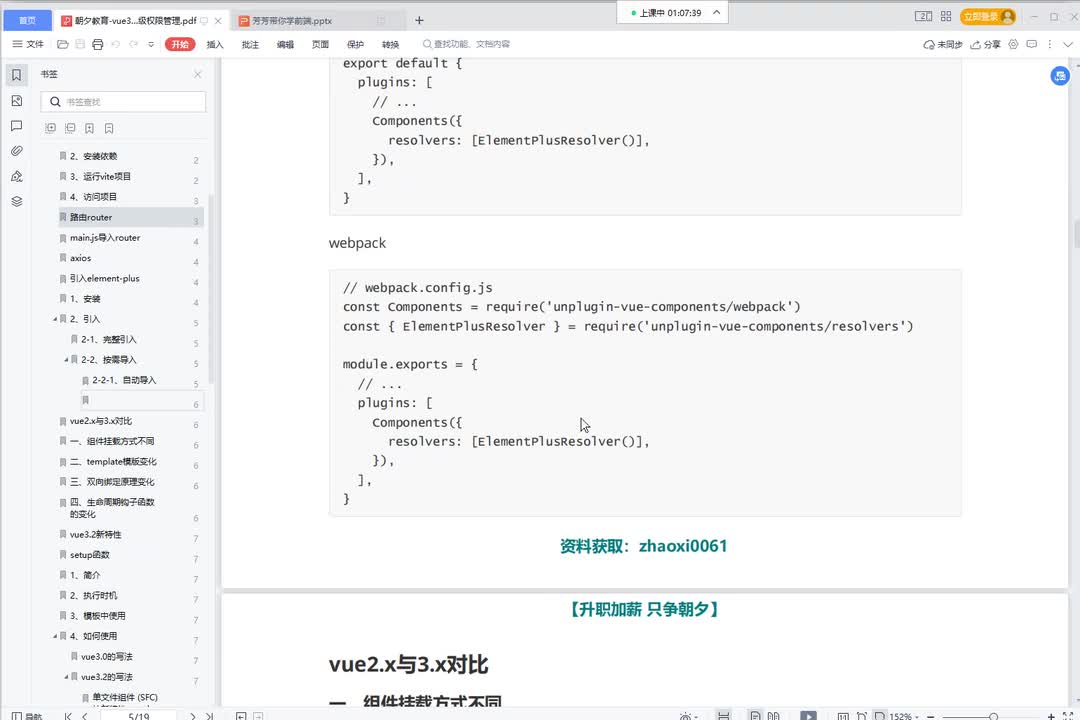Start the slideshow play button in the status bar
Screen dimensions: 1080x720
(x=809, y=716)
